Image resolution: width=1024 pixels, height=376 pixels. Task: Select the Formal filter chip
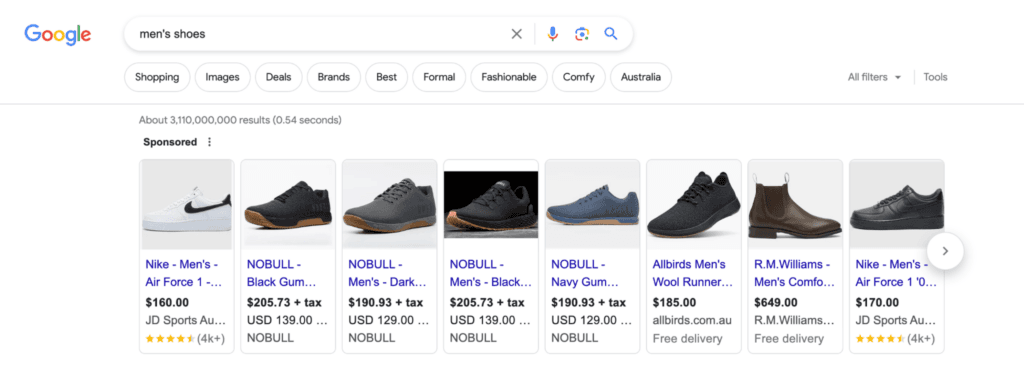pyautogui.click(x=439, y=77)
